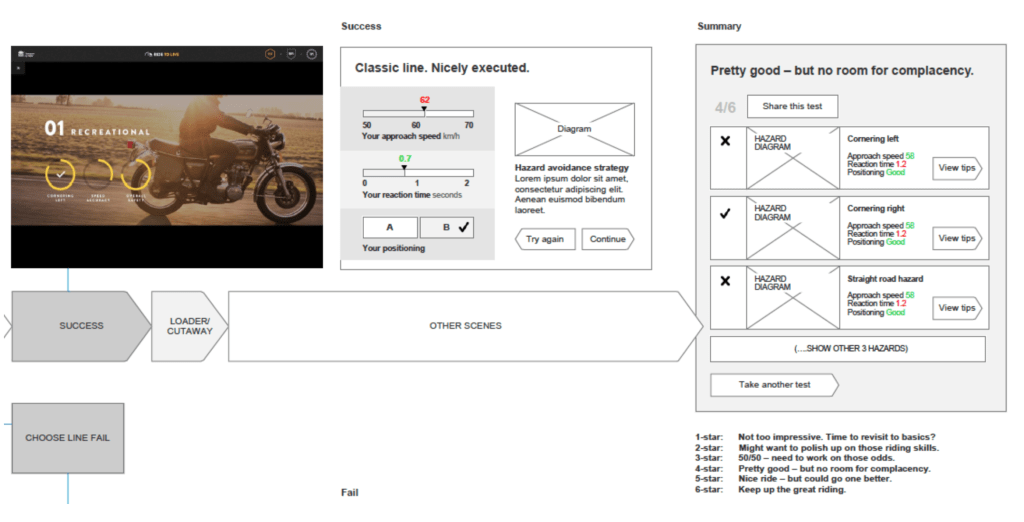The height and width of the screenshot is (522, 1024).
Task: Click the Ride to Live logo
Action: pyautogui.click(x=164, y=54)
